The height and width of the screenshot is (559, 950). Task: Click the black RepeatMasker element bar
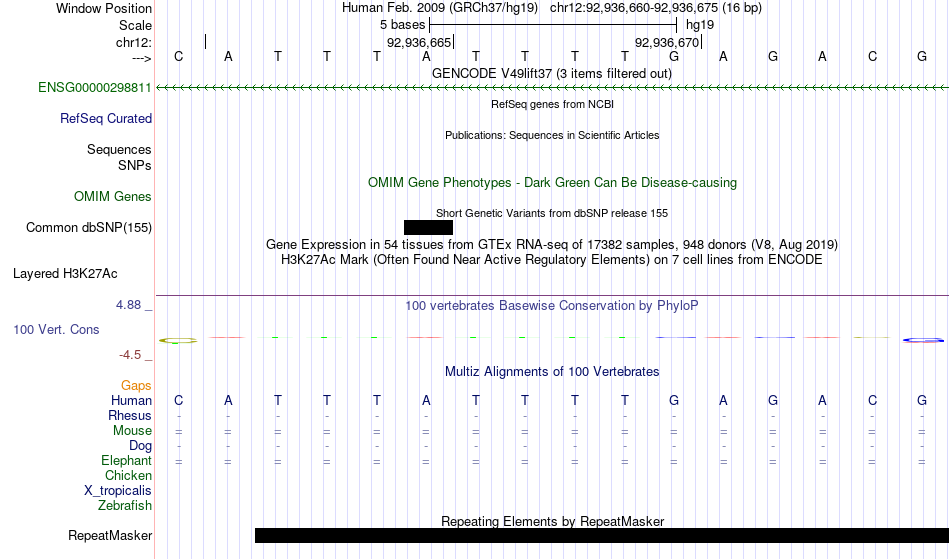click(602, 535)
